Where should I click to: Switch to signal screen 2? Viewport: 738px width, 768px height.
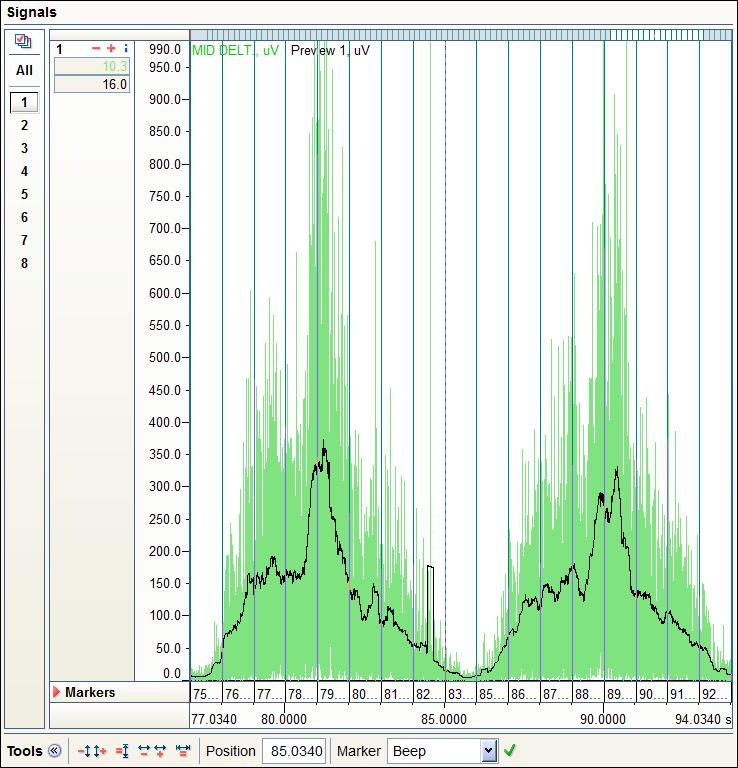tap(24, 125)
